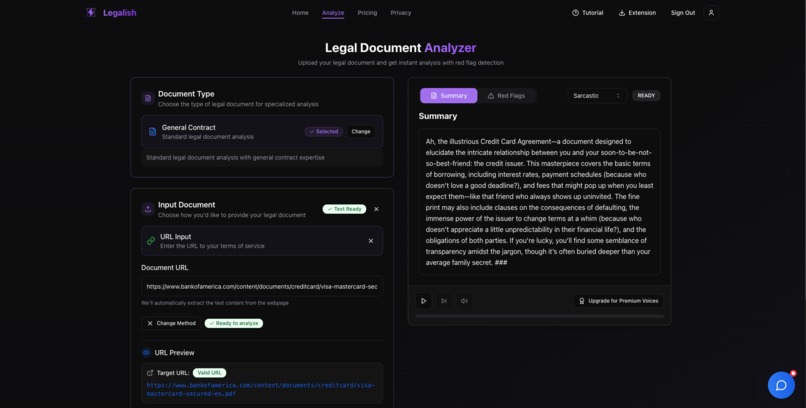This screenshot has height=408, width=806.
Task: Click Upgrade for Premium Voices
Action: click(618, 301)
